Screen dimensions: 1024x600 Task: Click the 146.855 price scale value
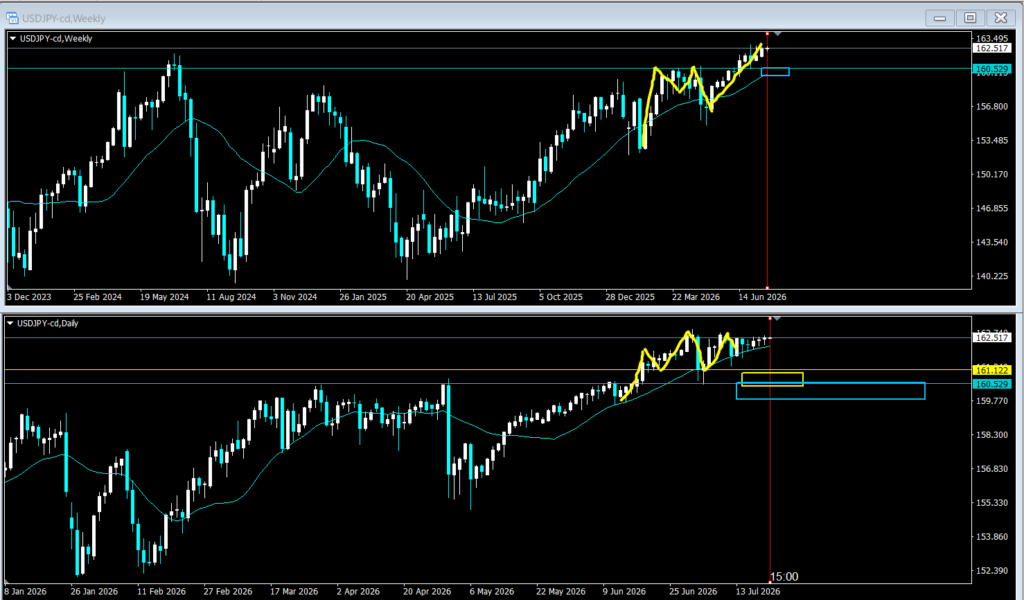click(x=991, y=208)
